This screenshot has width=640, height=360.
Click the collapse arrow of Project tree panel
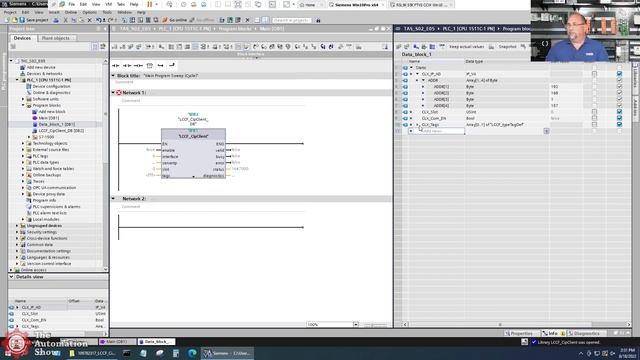coord(105,29)
